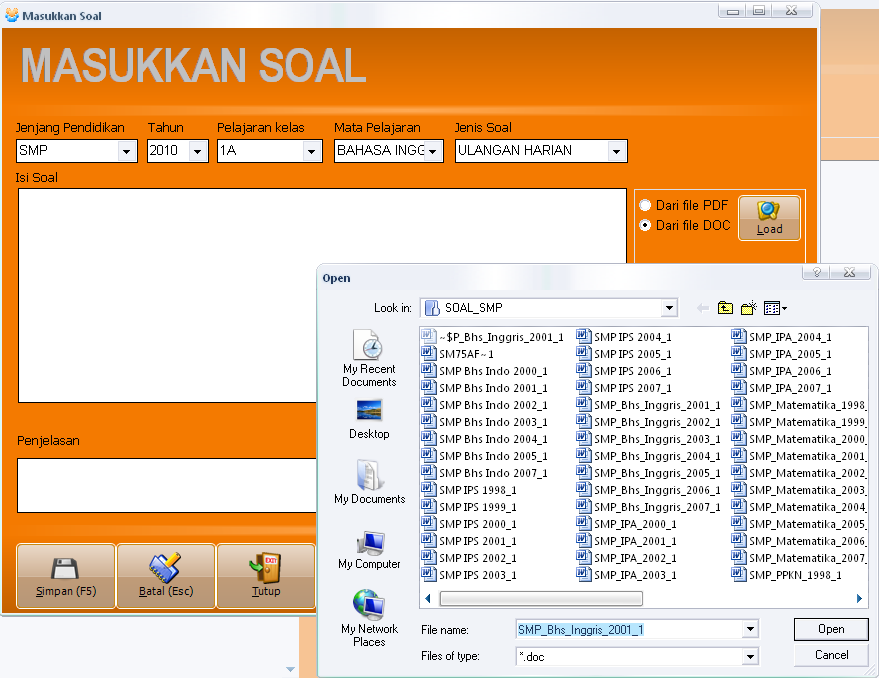Select the Dari file PDF radio button
The image size is (879, 678).
point(645,205)
